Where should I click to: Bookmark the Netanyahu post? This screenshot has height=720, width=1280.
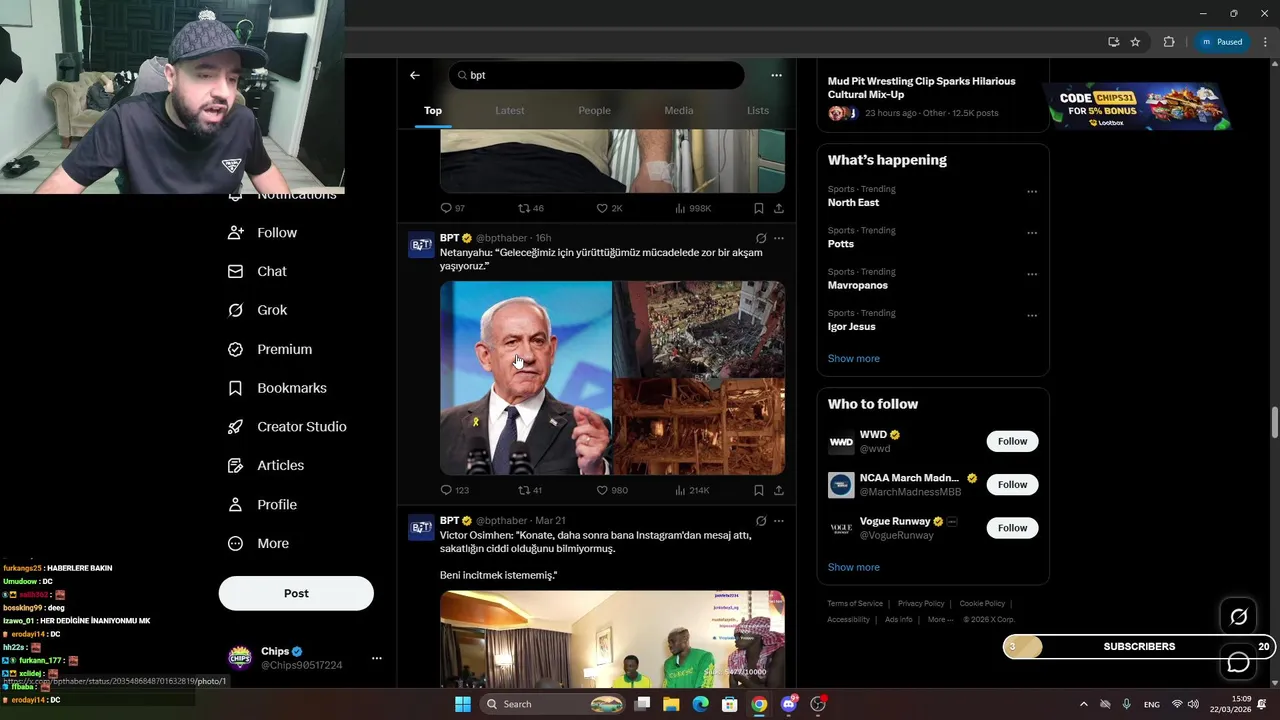759,490
